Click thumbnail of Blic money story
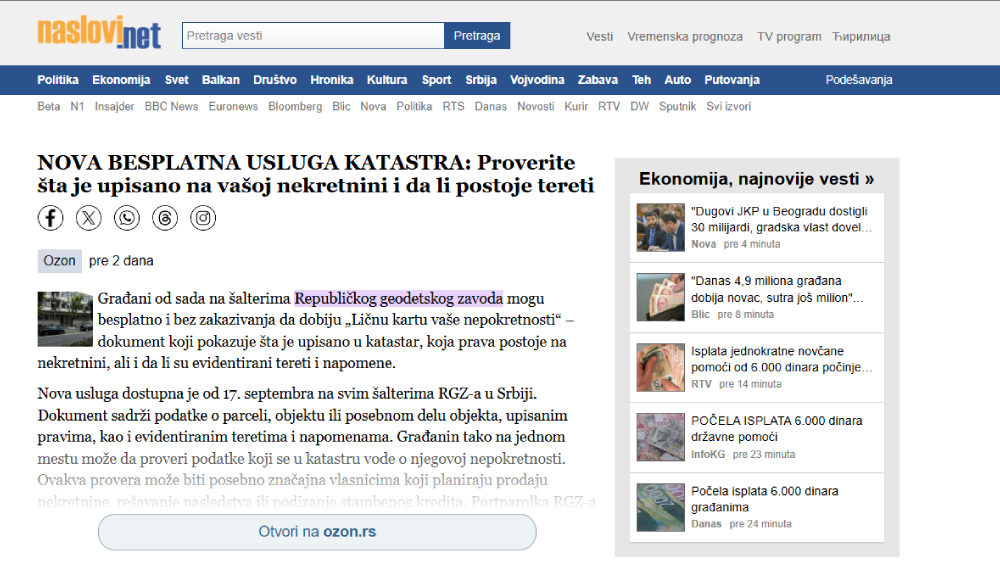The image size is (1000, 563). tap(661, 297)
